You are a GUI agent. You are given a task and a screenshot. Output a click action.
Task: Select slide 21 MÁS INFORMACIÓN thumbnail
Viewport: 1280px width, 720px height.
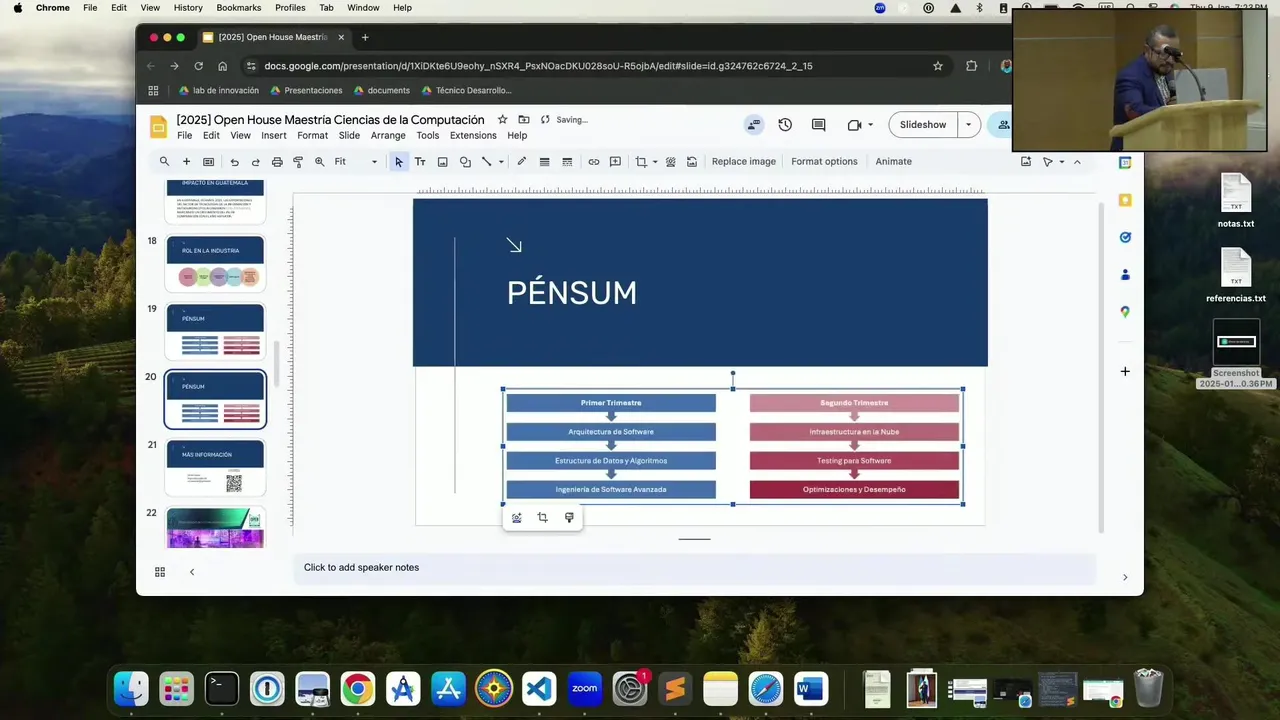point(215,467)
